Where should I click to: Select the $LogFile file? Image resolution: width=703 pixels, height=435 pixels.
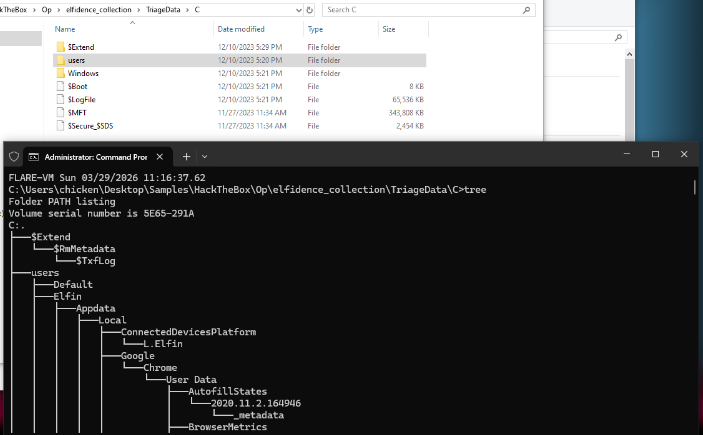tap(81, 100)
